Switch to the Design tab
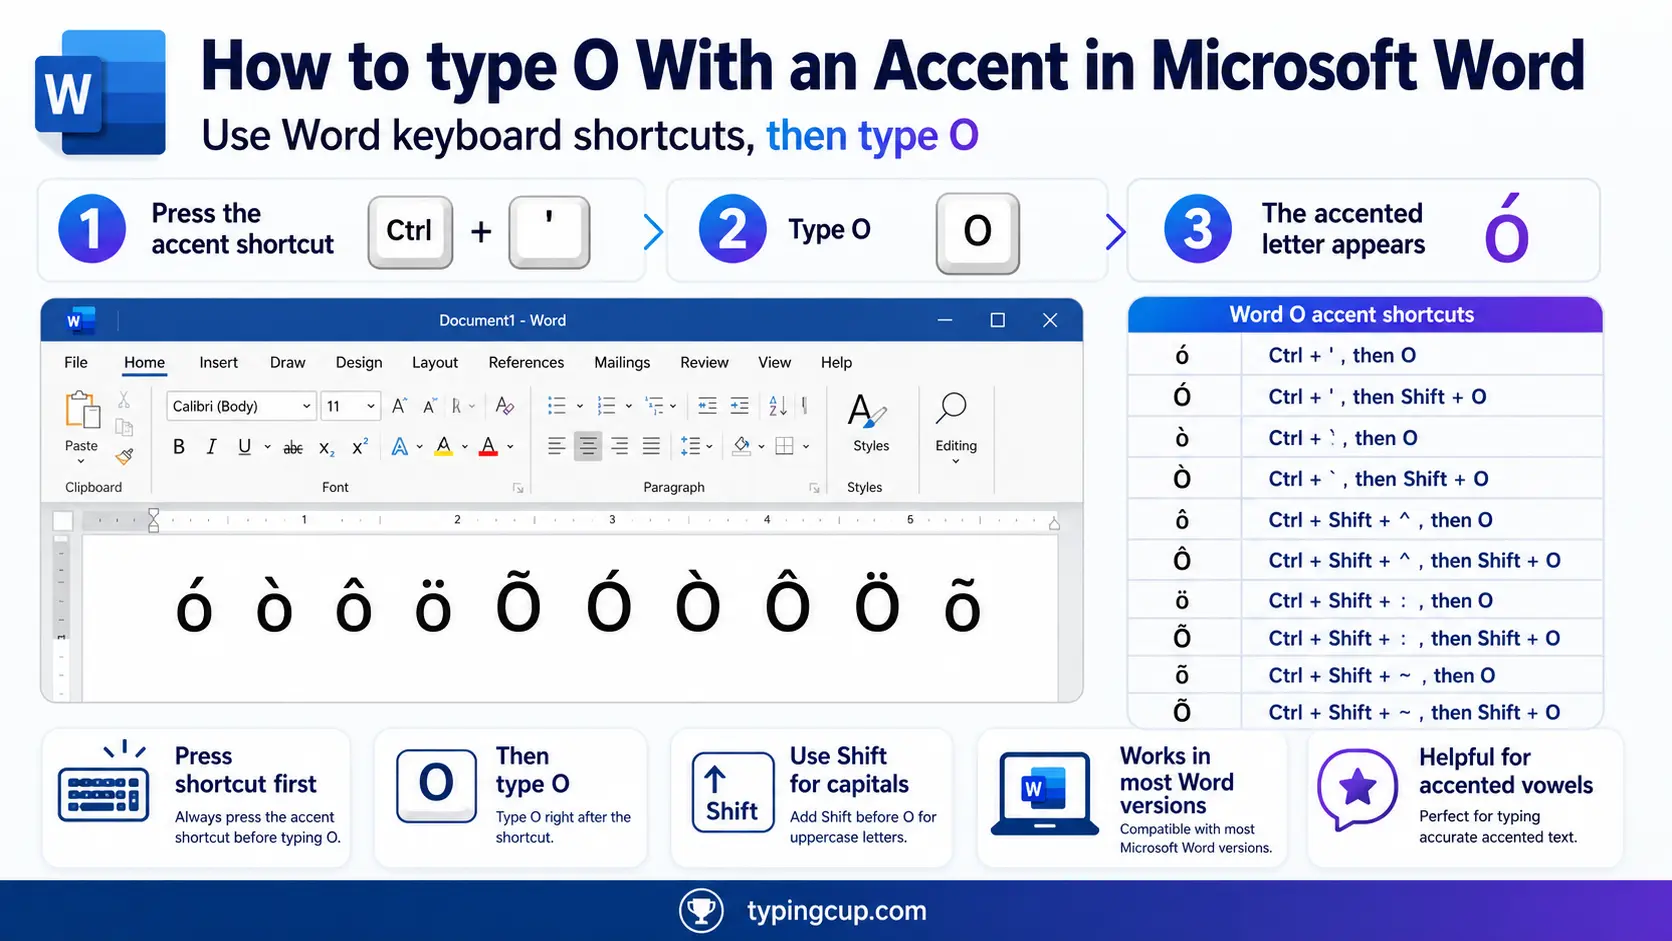Image resolution: width=1672 pixels, height=941 pixels. pos(359,362)
